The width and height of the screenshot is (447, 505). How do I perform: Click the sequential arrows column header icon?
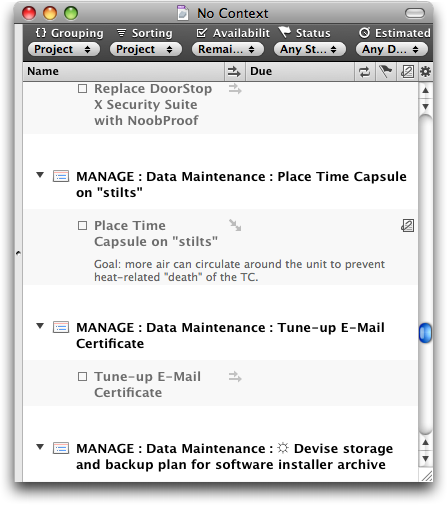(x=234, y=71)
